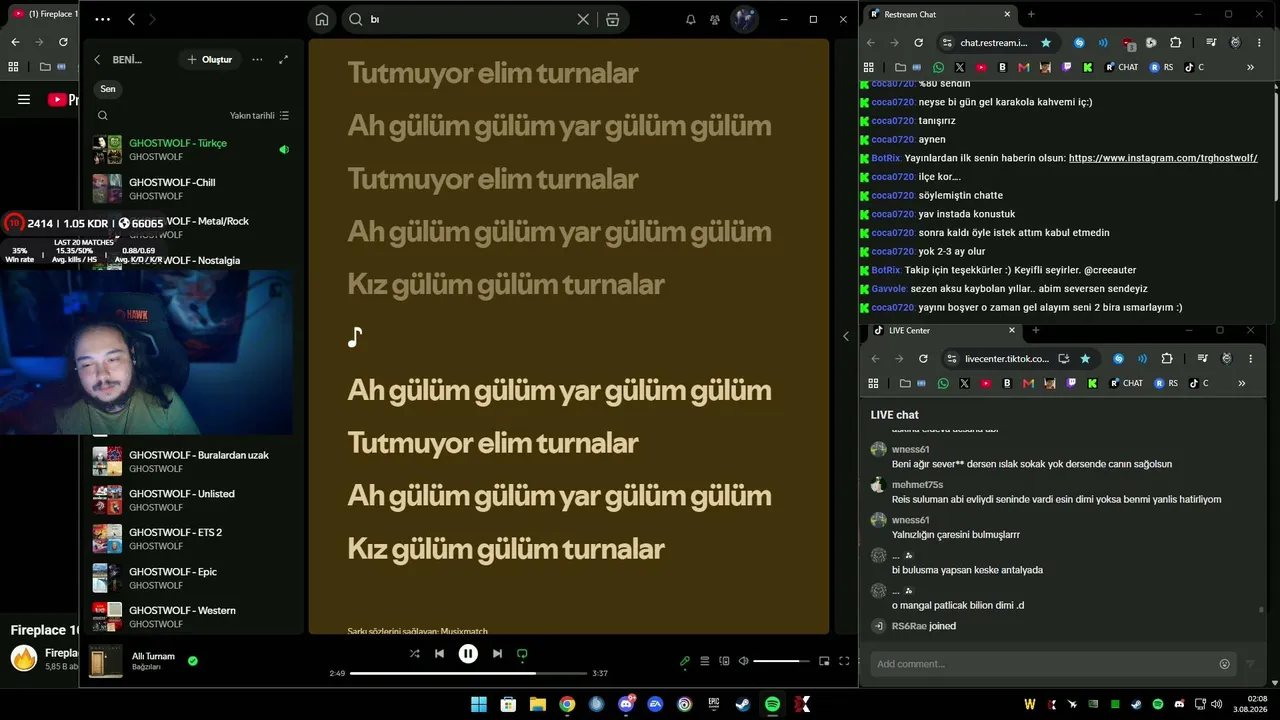The height and width of the screenshot is (720, 1280).
Task: Open the Spotify miniplayer
Action: 824,661
